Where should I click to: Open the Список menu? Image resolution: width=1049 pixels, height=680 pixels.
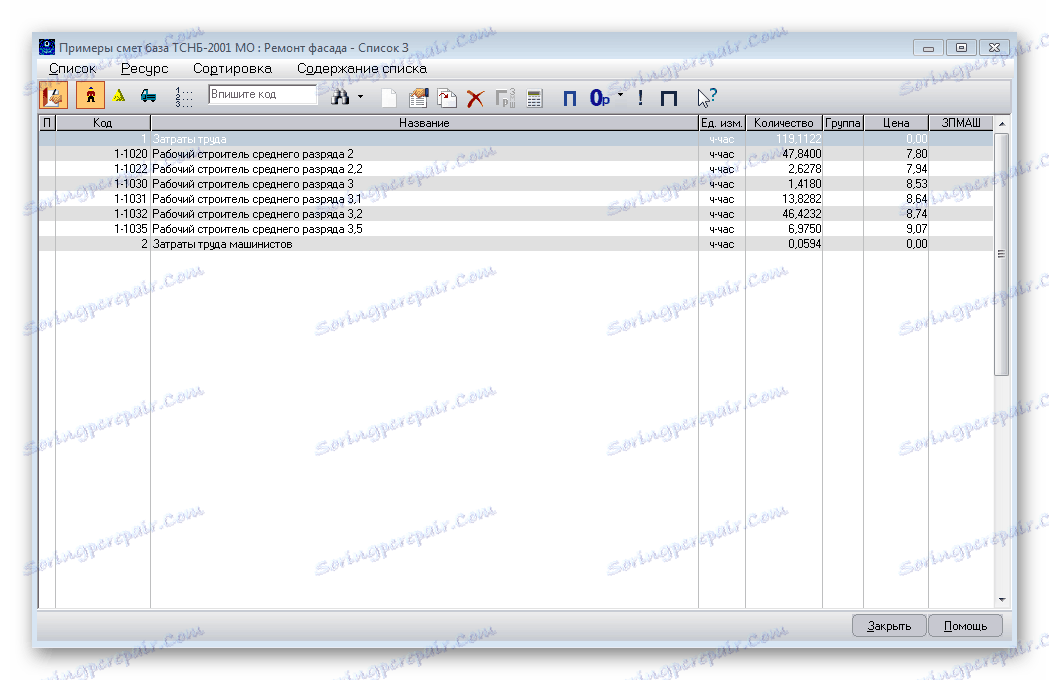pos(72,68)
